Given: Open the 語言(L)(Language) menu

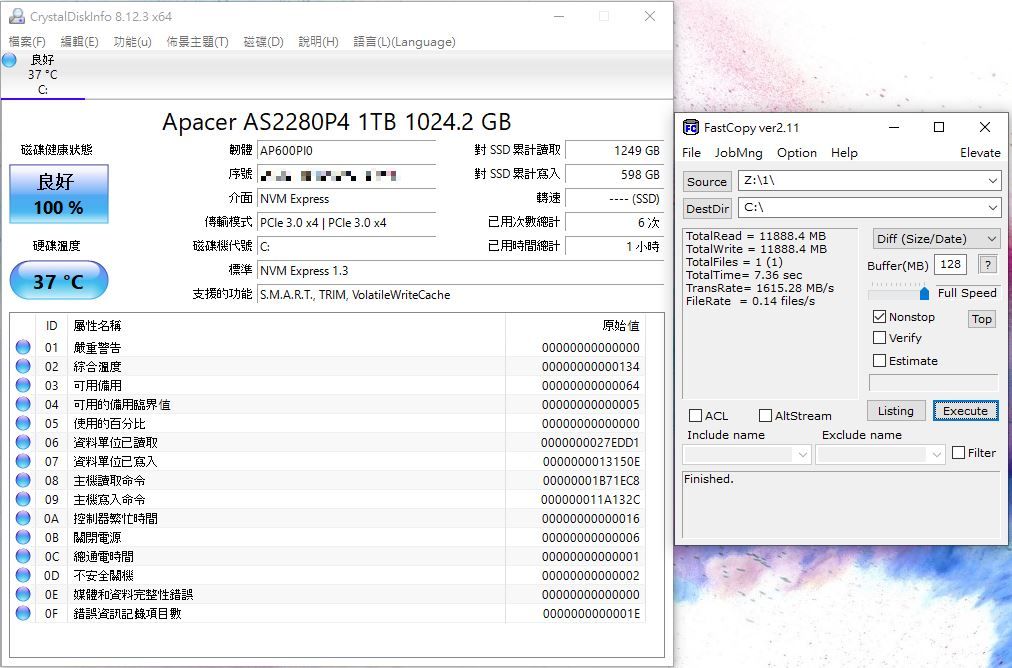Looking at the screenshot, I should pyautogui.click(x=405, y=42).
